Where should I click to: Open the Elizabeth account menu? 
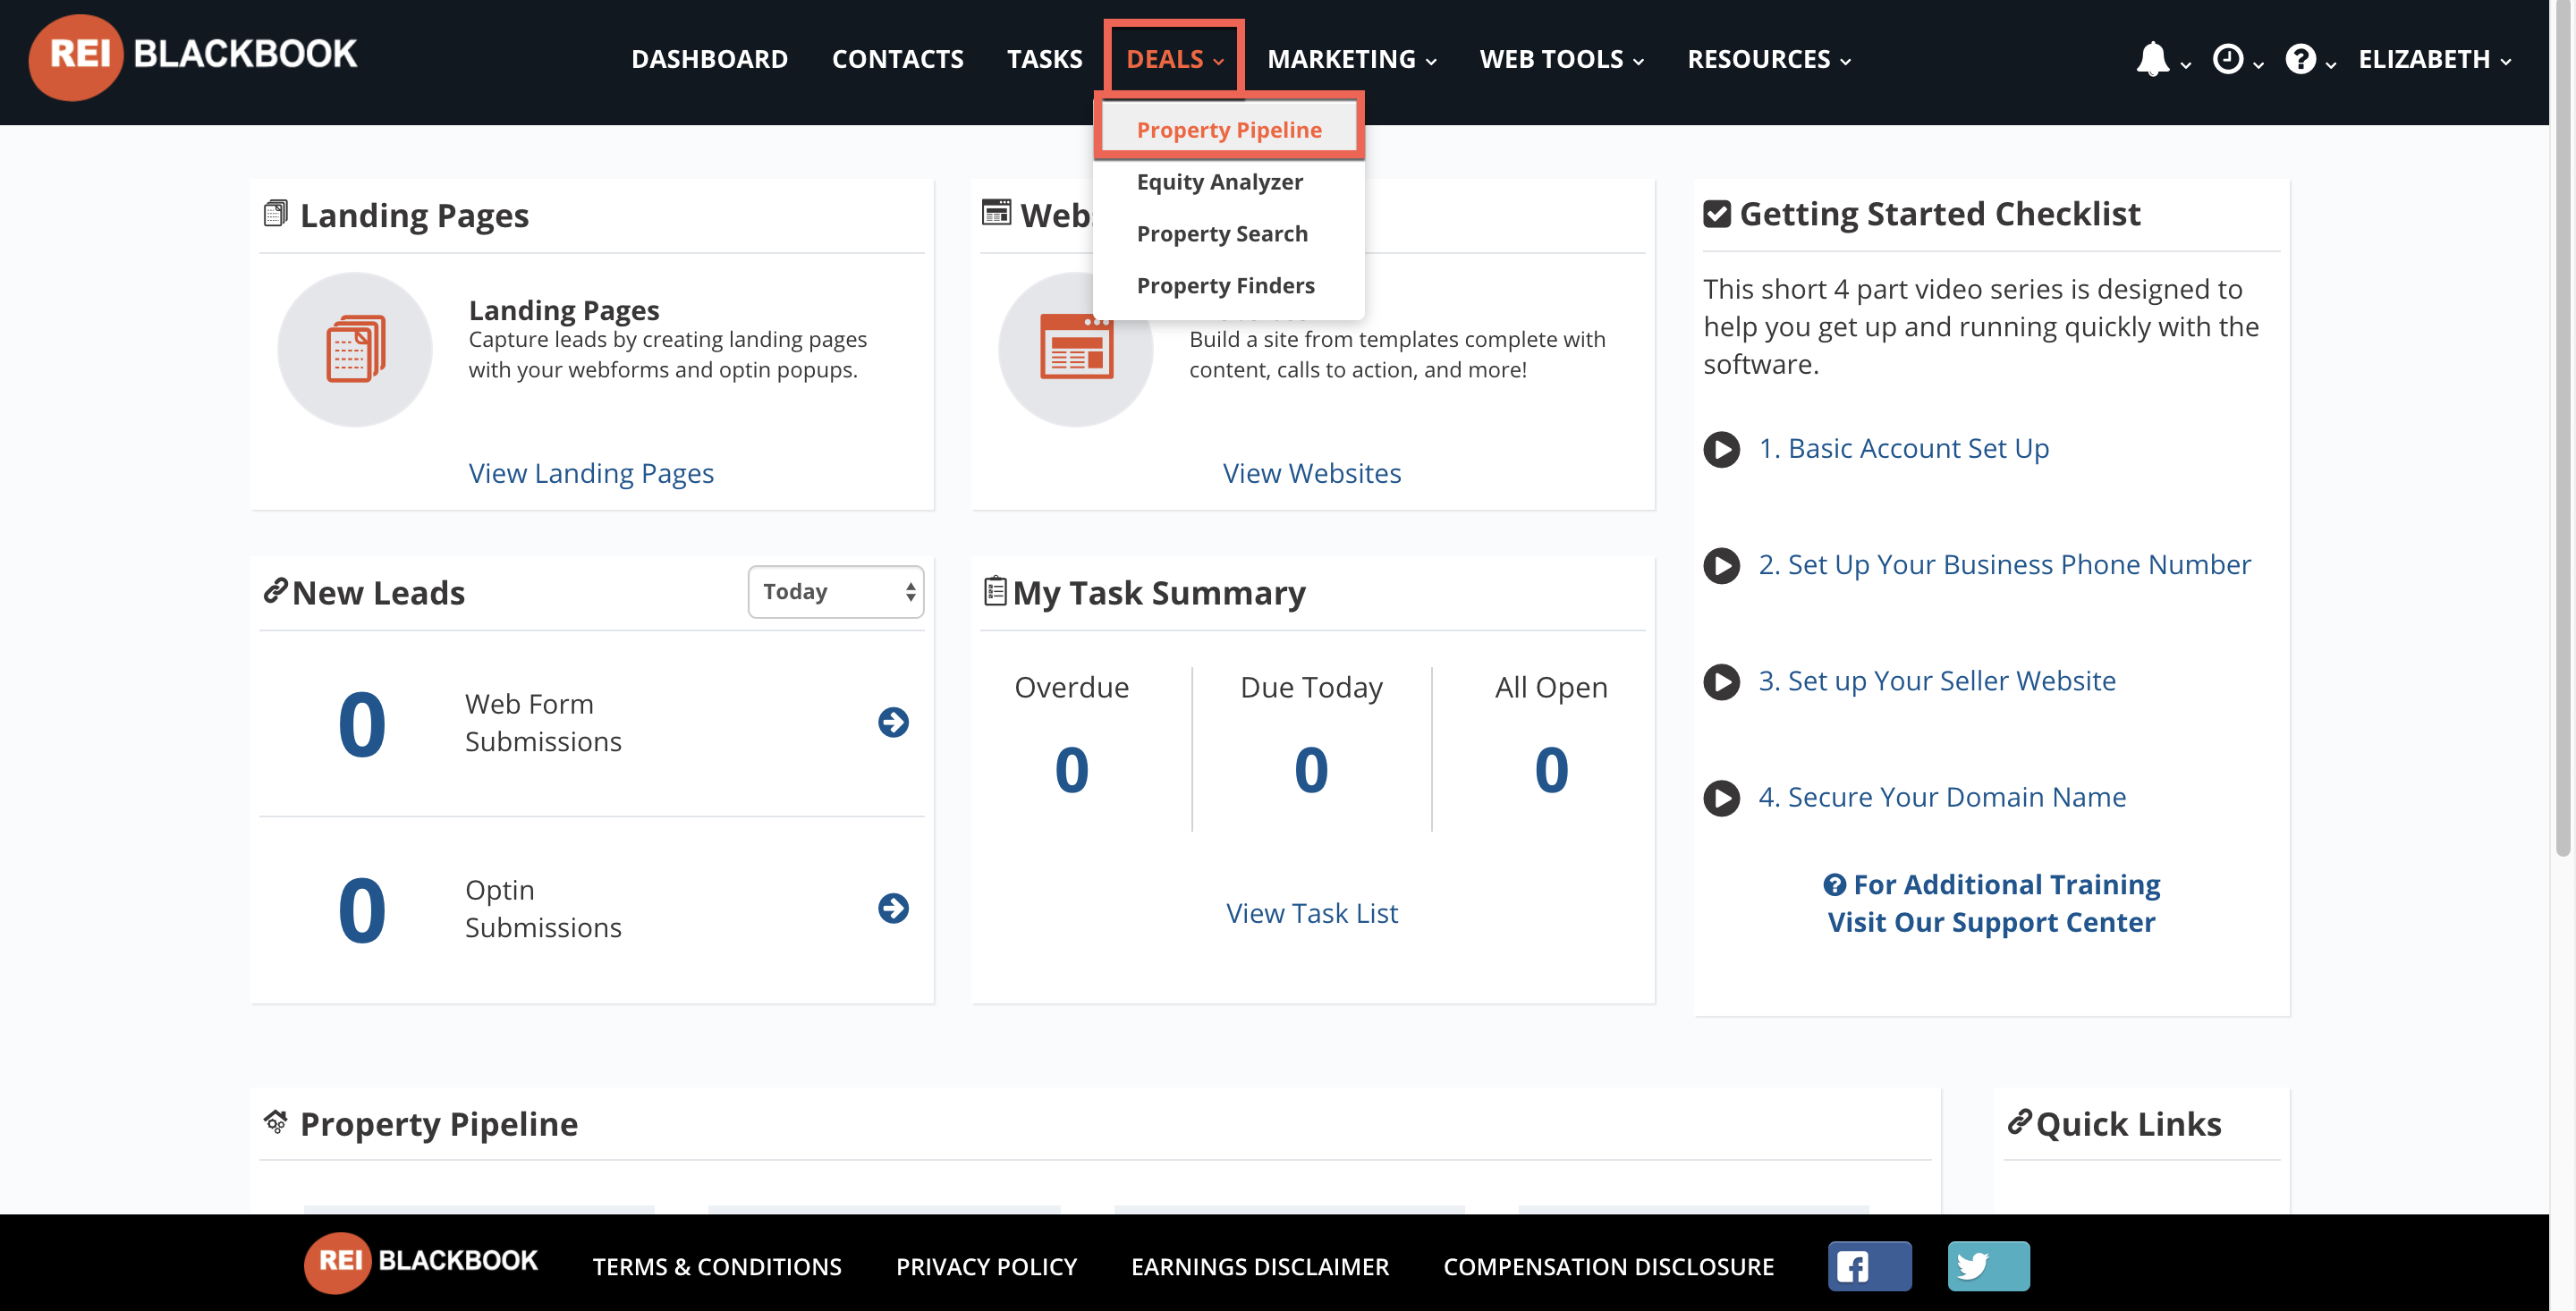click(2434, 59)
